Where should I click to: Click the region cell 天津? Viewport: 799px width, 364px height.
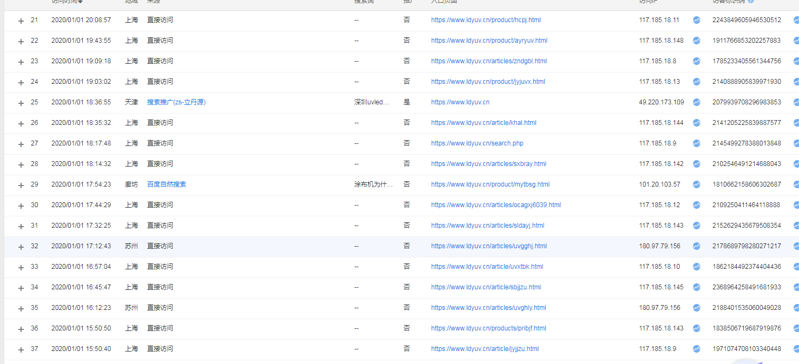(131, 102)
